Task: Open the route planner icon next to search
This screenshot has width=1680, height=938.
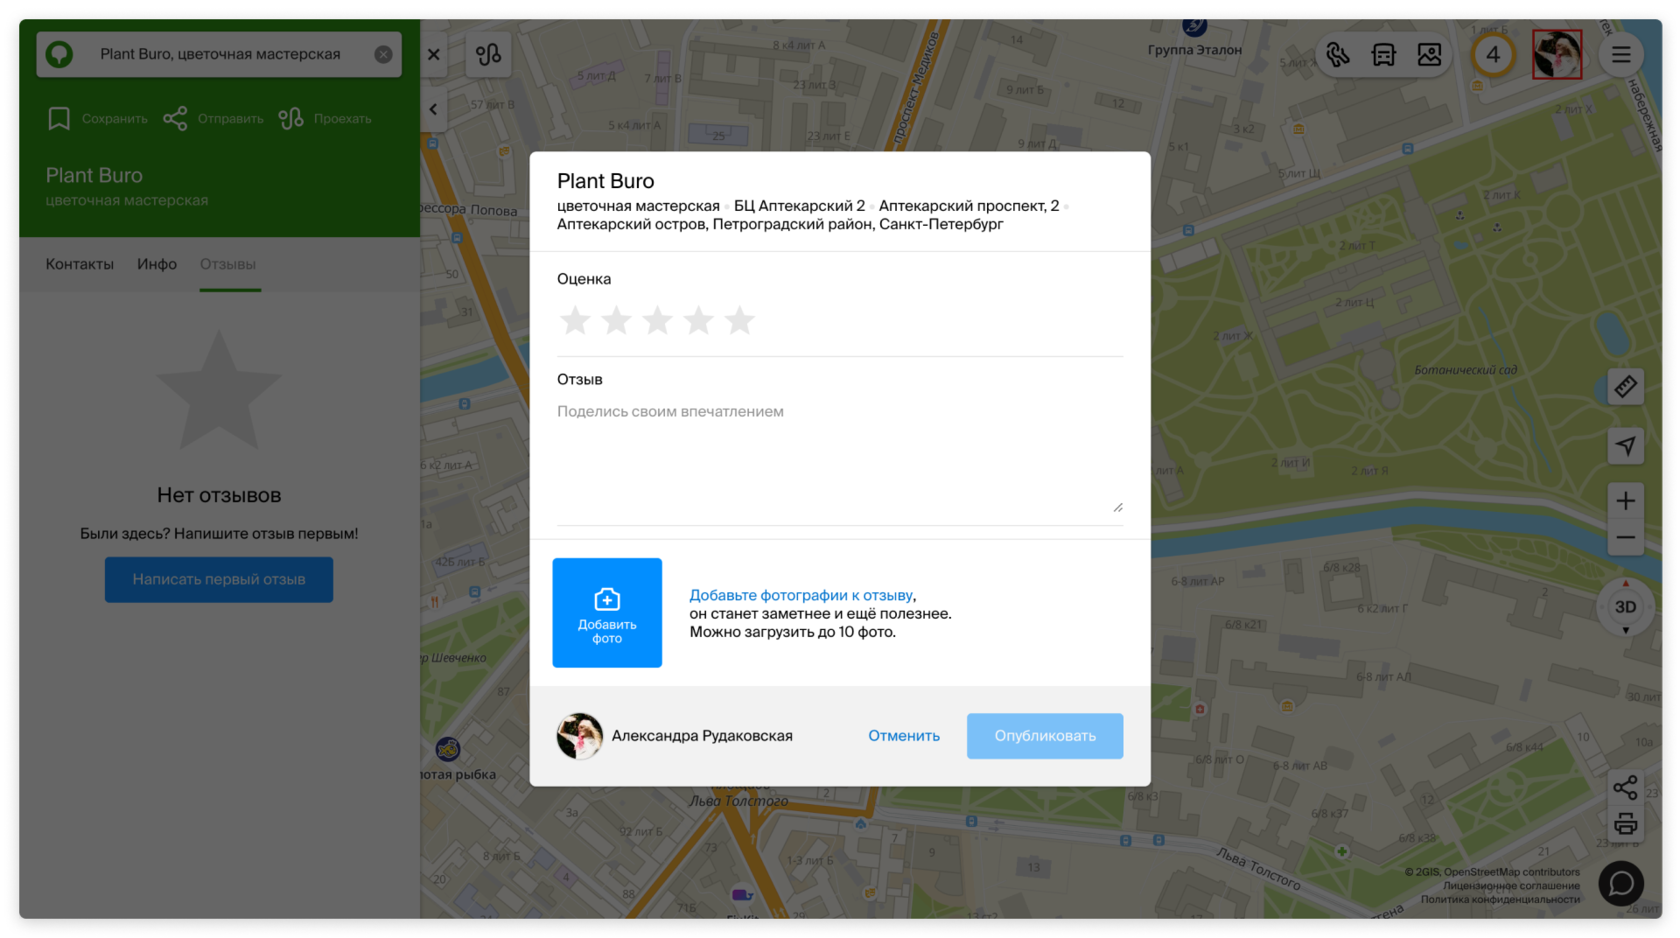Action: point(489,54)
